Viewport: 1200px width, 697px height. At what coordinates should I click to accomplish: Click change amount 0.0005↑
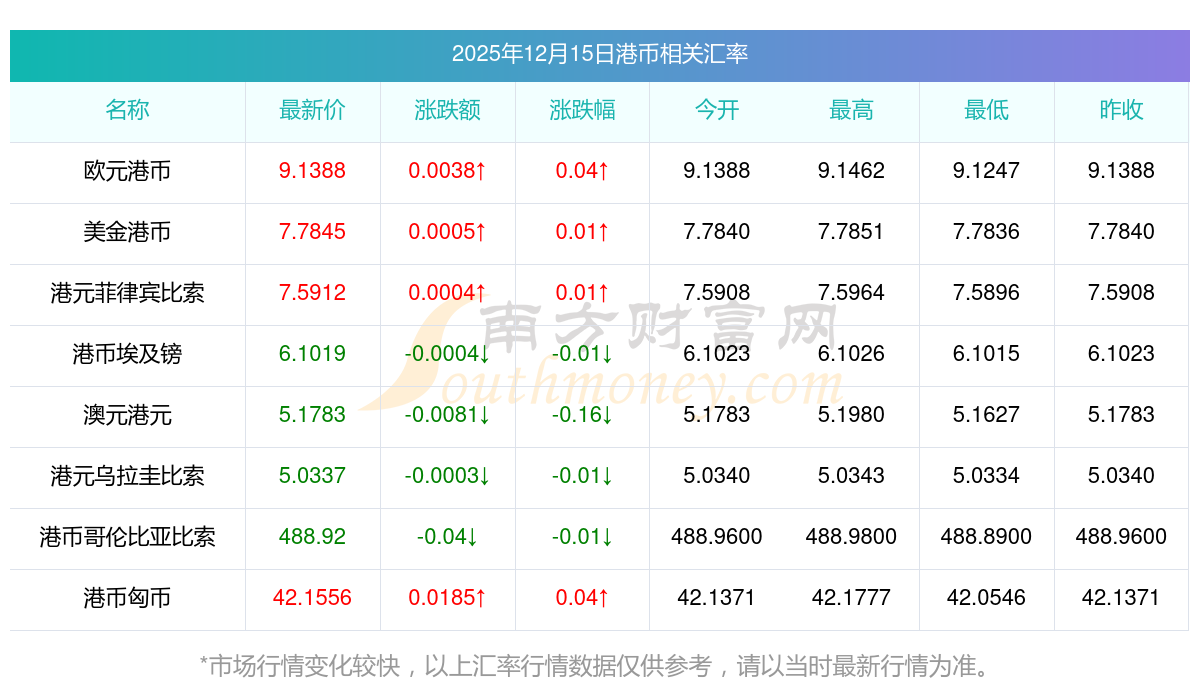point(447,232)
